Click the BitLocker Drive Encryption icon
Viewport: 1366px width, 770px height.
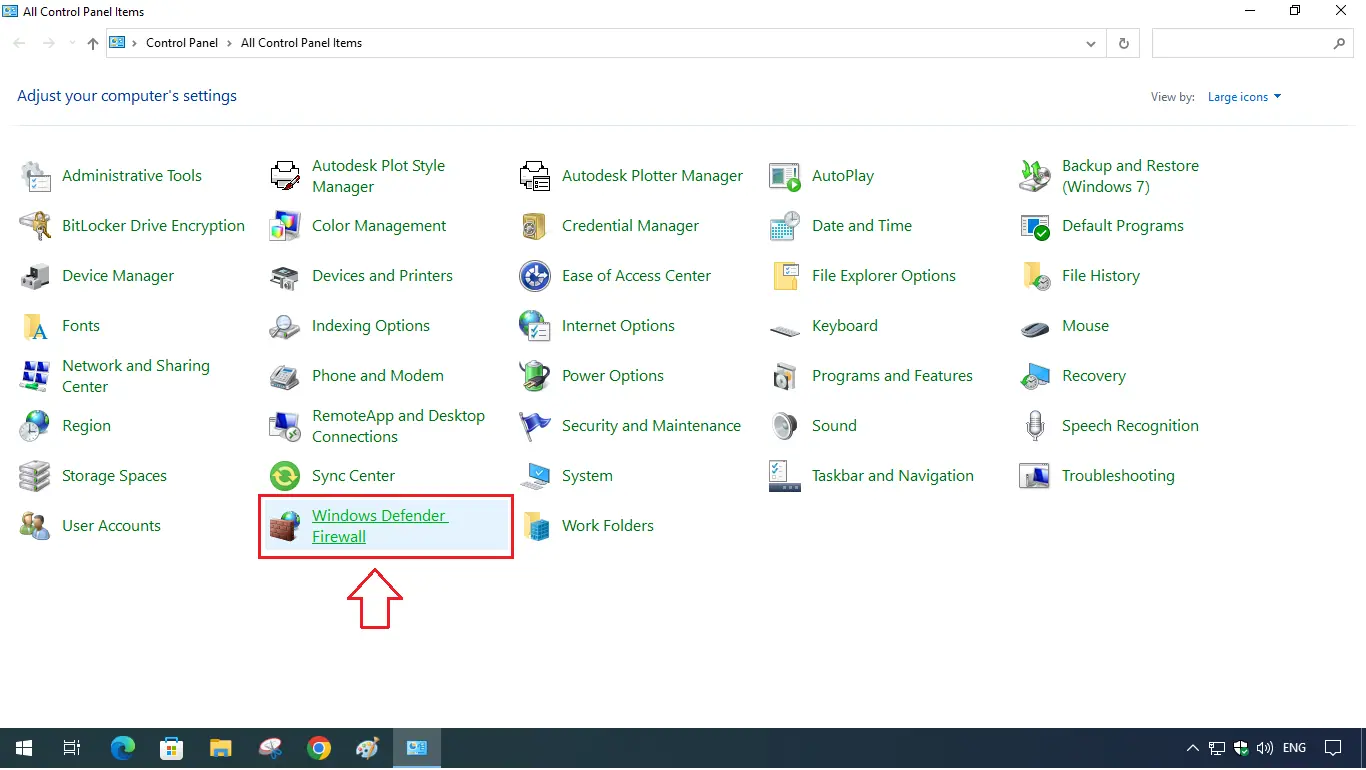click(x=35, y=226)
